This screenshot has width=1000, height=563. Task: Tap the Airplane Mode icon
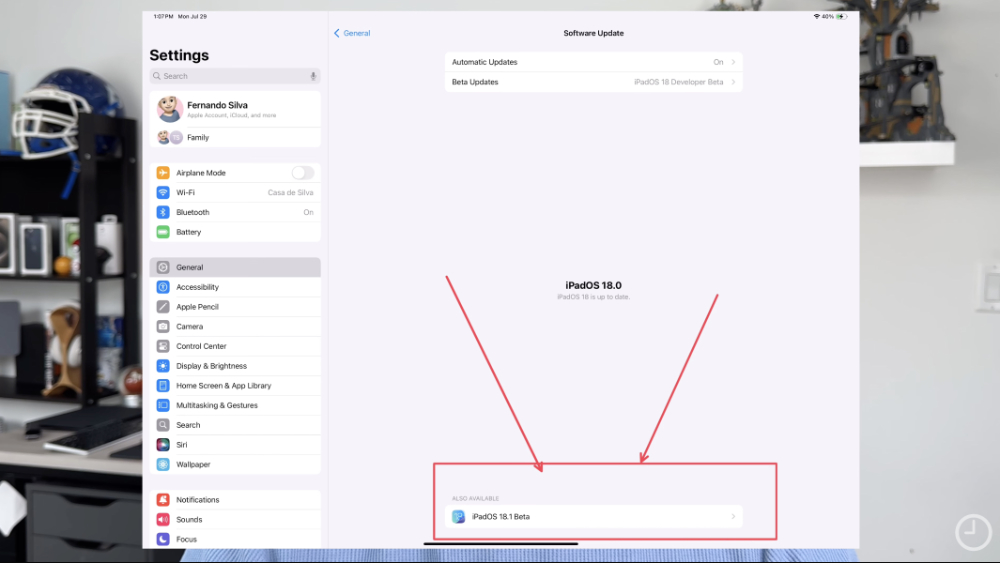pyautogui.click(x=163, y=173)
